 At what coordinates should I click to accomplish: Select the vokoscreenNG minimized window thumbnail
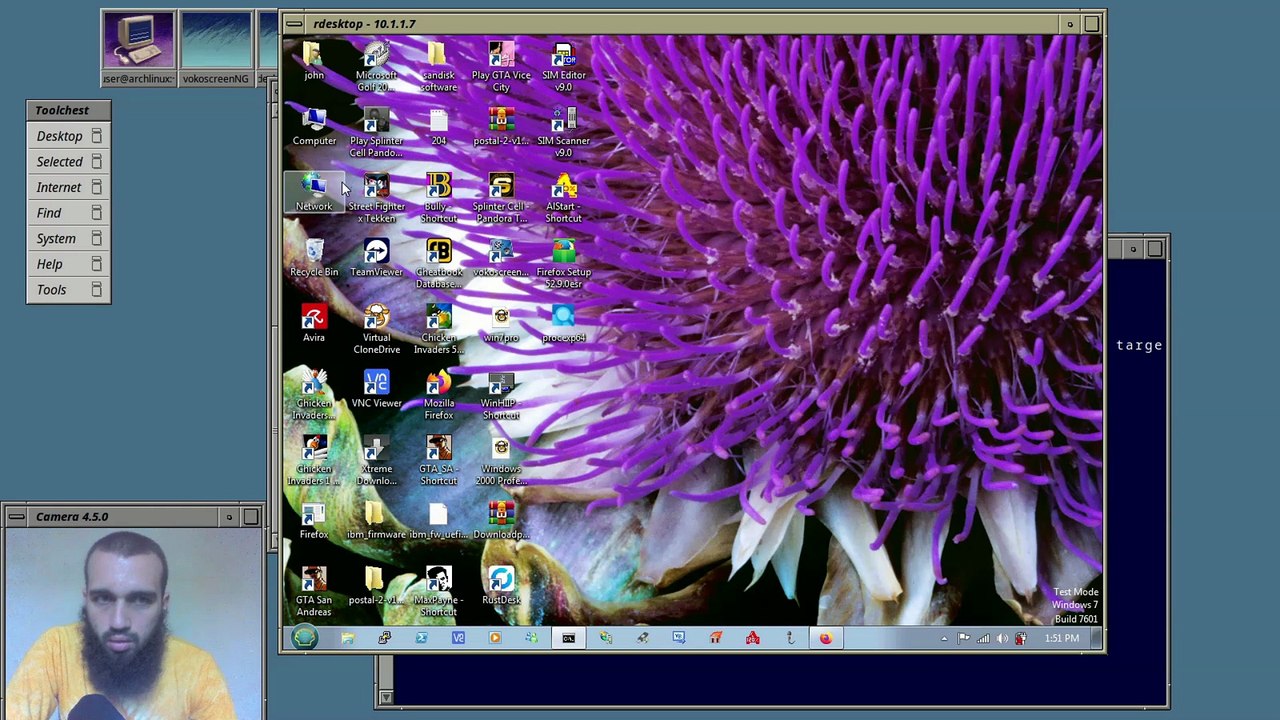(x=216, y=49)
